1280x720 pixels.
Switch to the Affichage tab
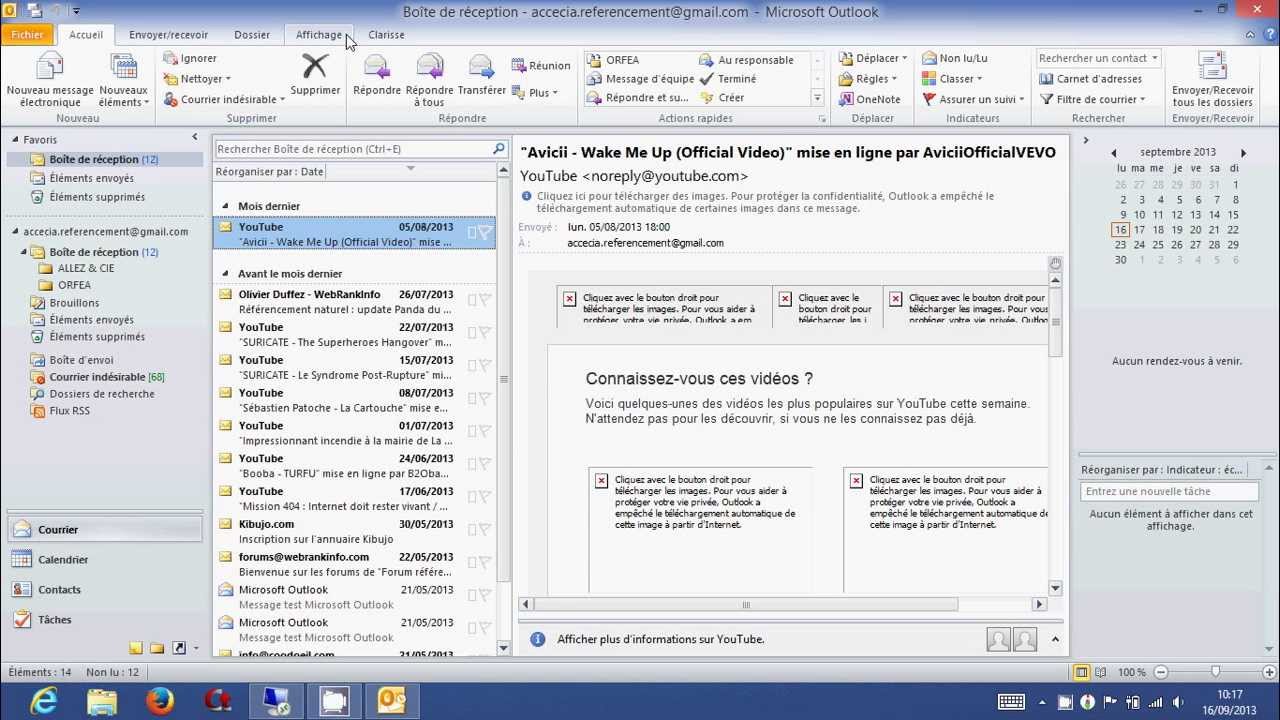coord(319,35)
